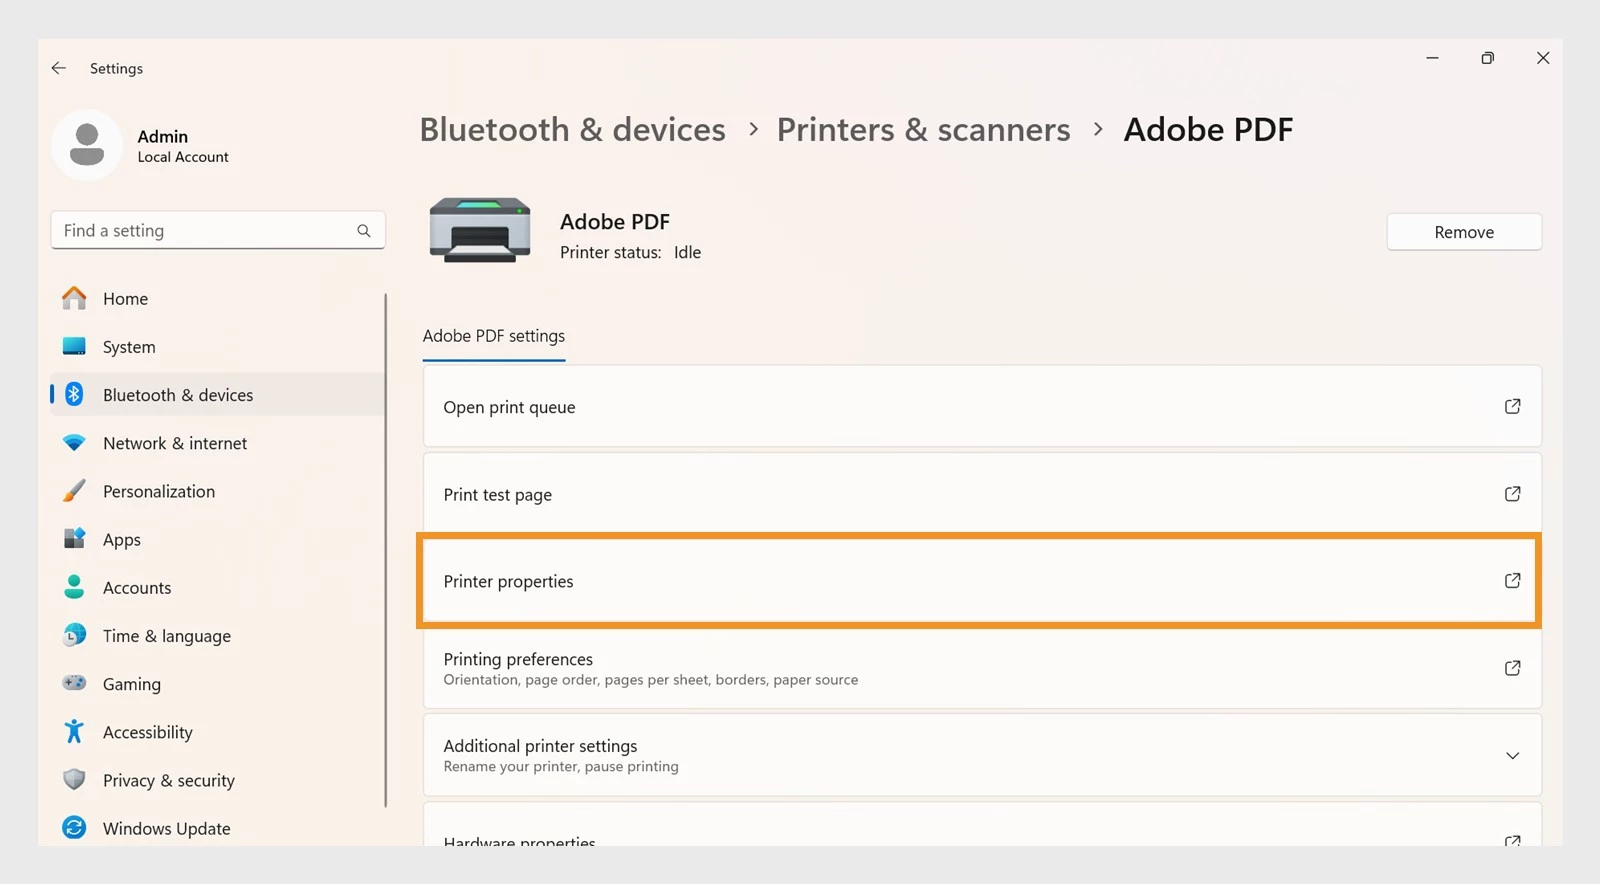Click the Network & internet wifi icon
This screenshot has width=1600, height=884.
(74, 442)
